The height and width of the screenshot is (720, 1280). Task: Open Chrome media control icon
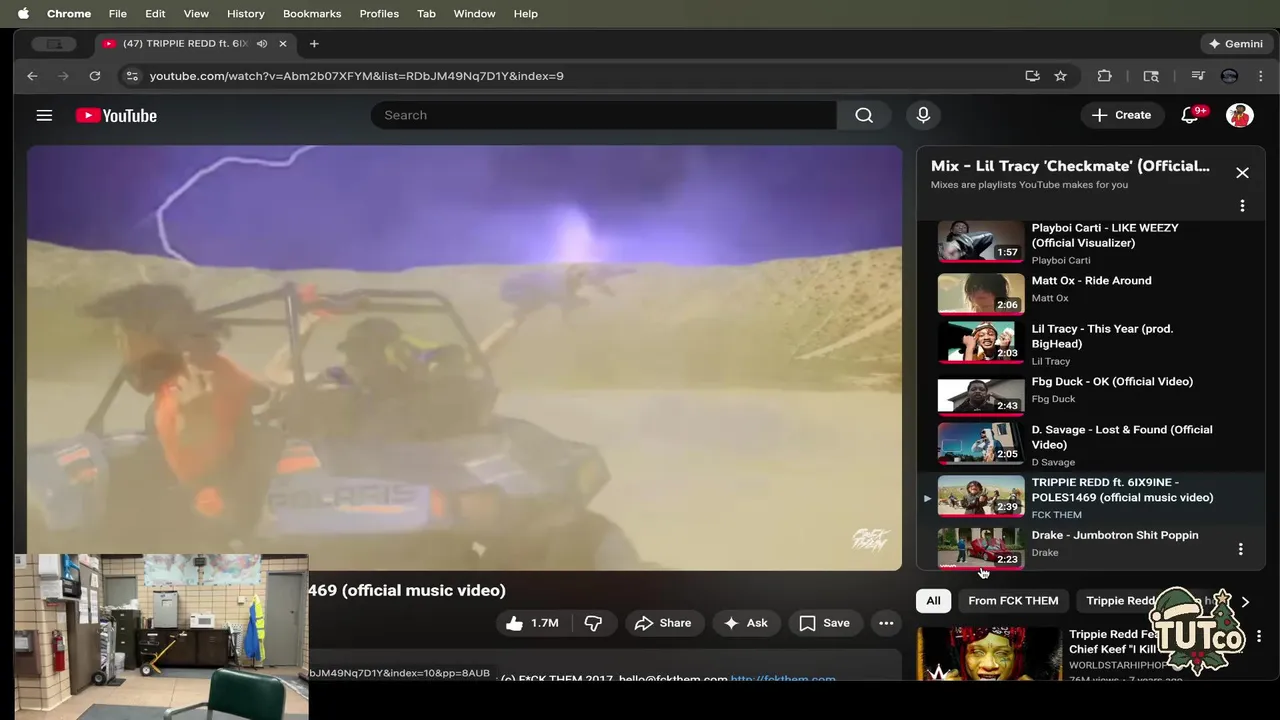pos(1198,76)
